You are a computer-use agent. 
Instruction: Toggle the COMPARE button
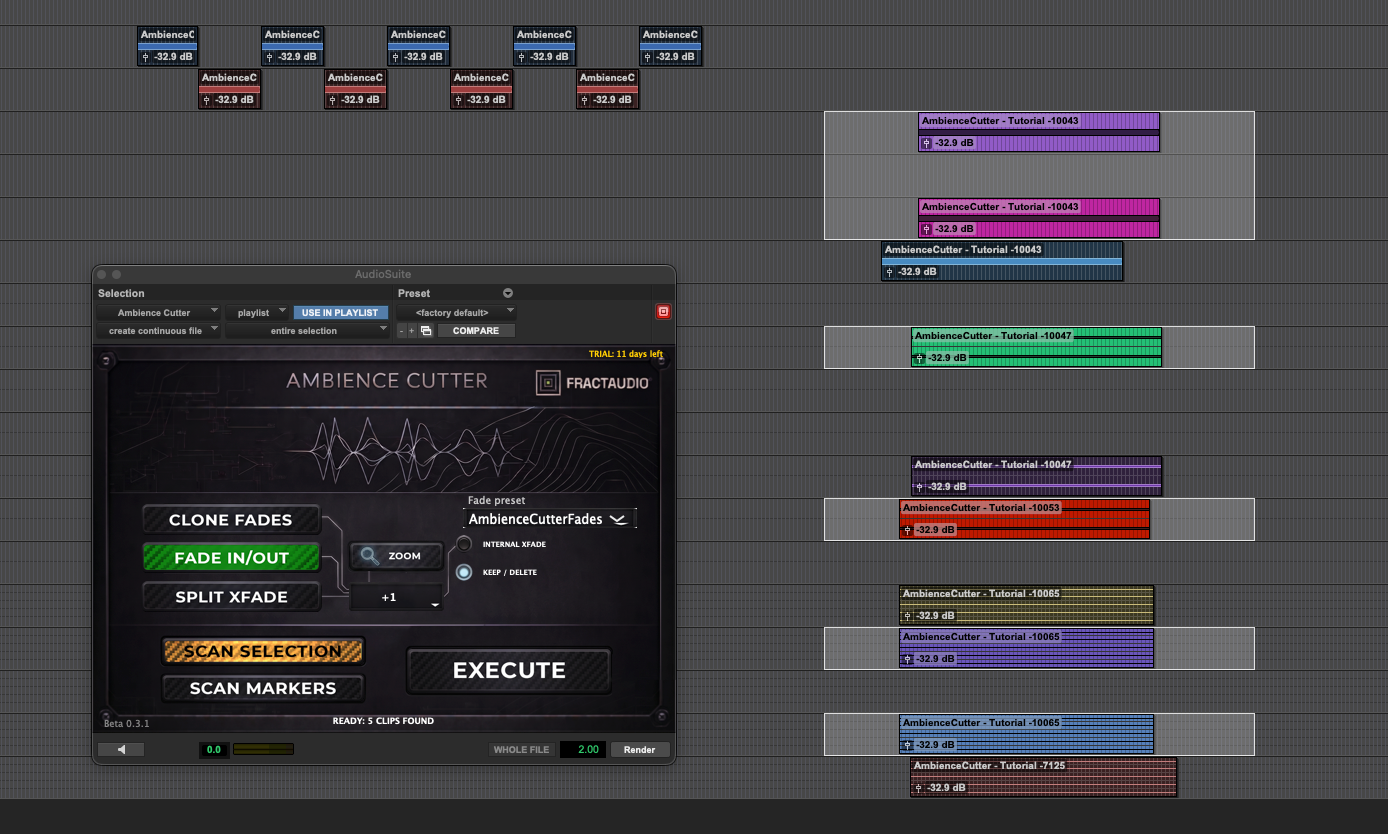pyautogui.click(x=476, y=331)
